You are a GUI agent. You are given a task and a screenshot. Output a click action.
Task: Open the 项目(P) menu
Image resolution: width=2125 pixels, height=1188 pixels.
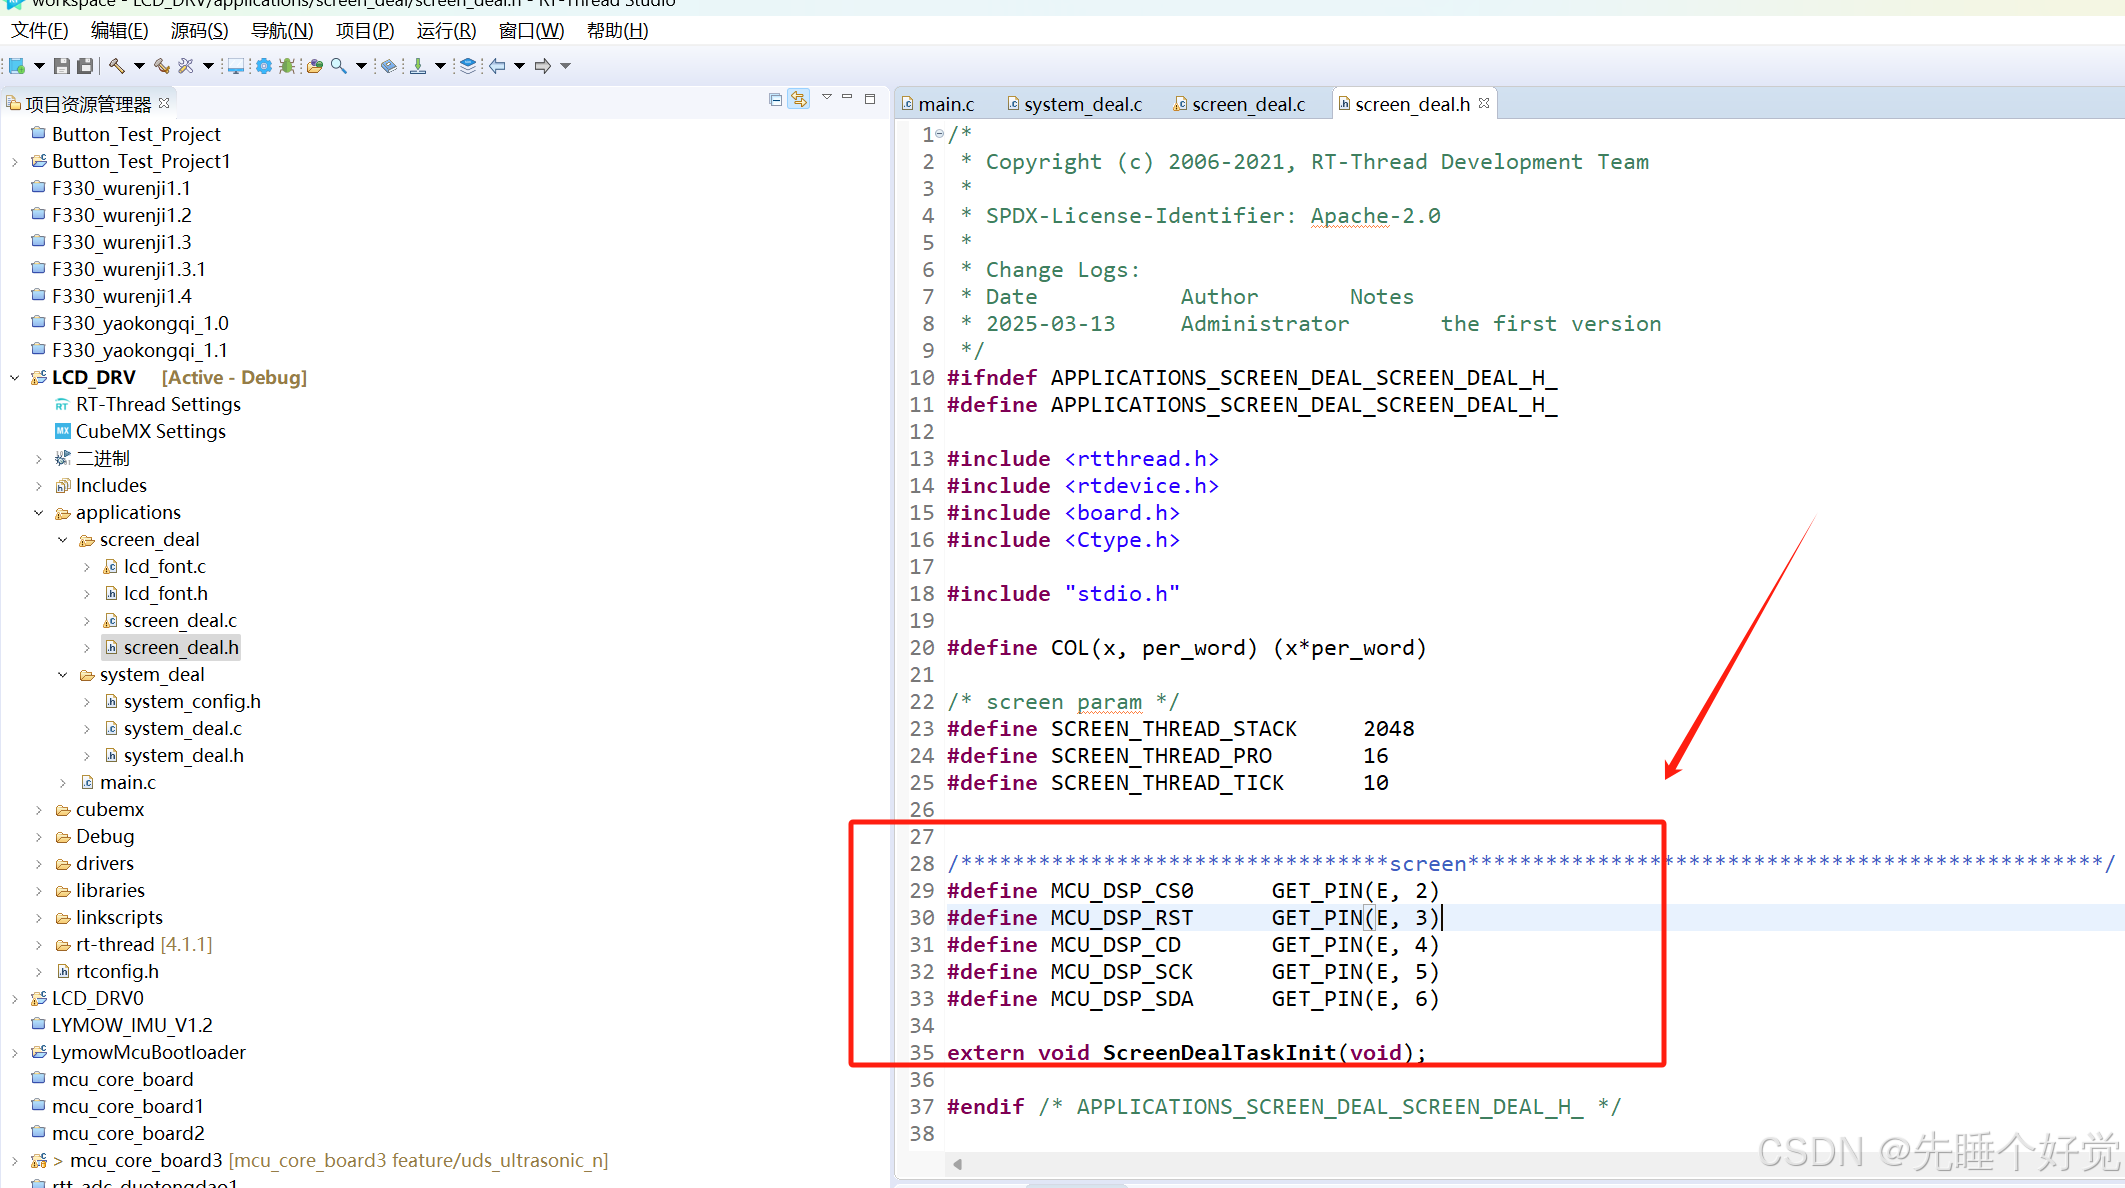click(364, 31)
